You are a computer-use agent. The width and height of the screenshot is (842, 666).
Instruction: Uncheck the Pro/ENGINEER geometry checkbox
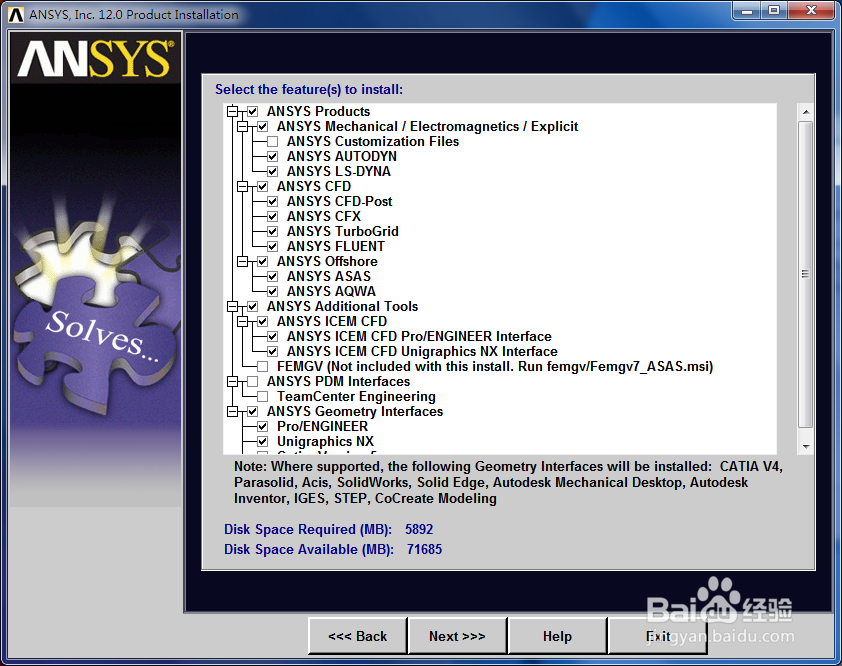[x=263, y=427]
